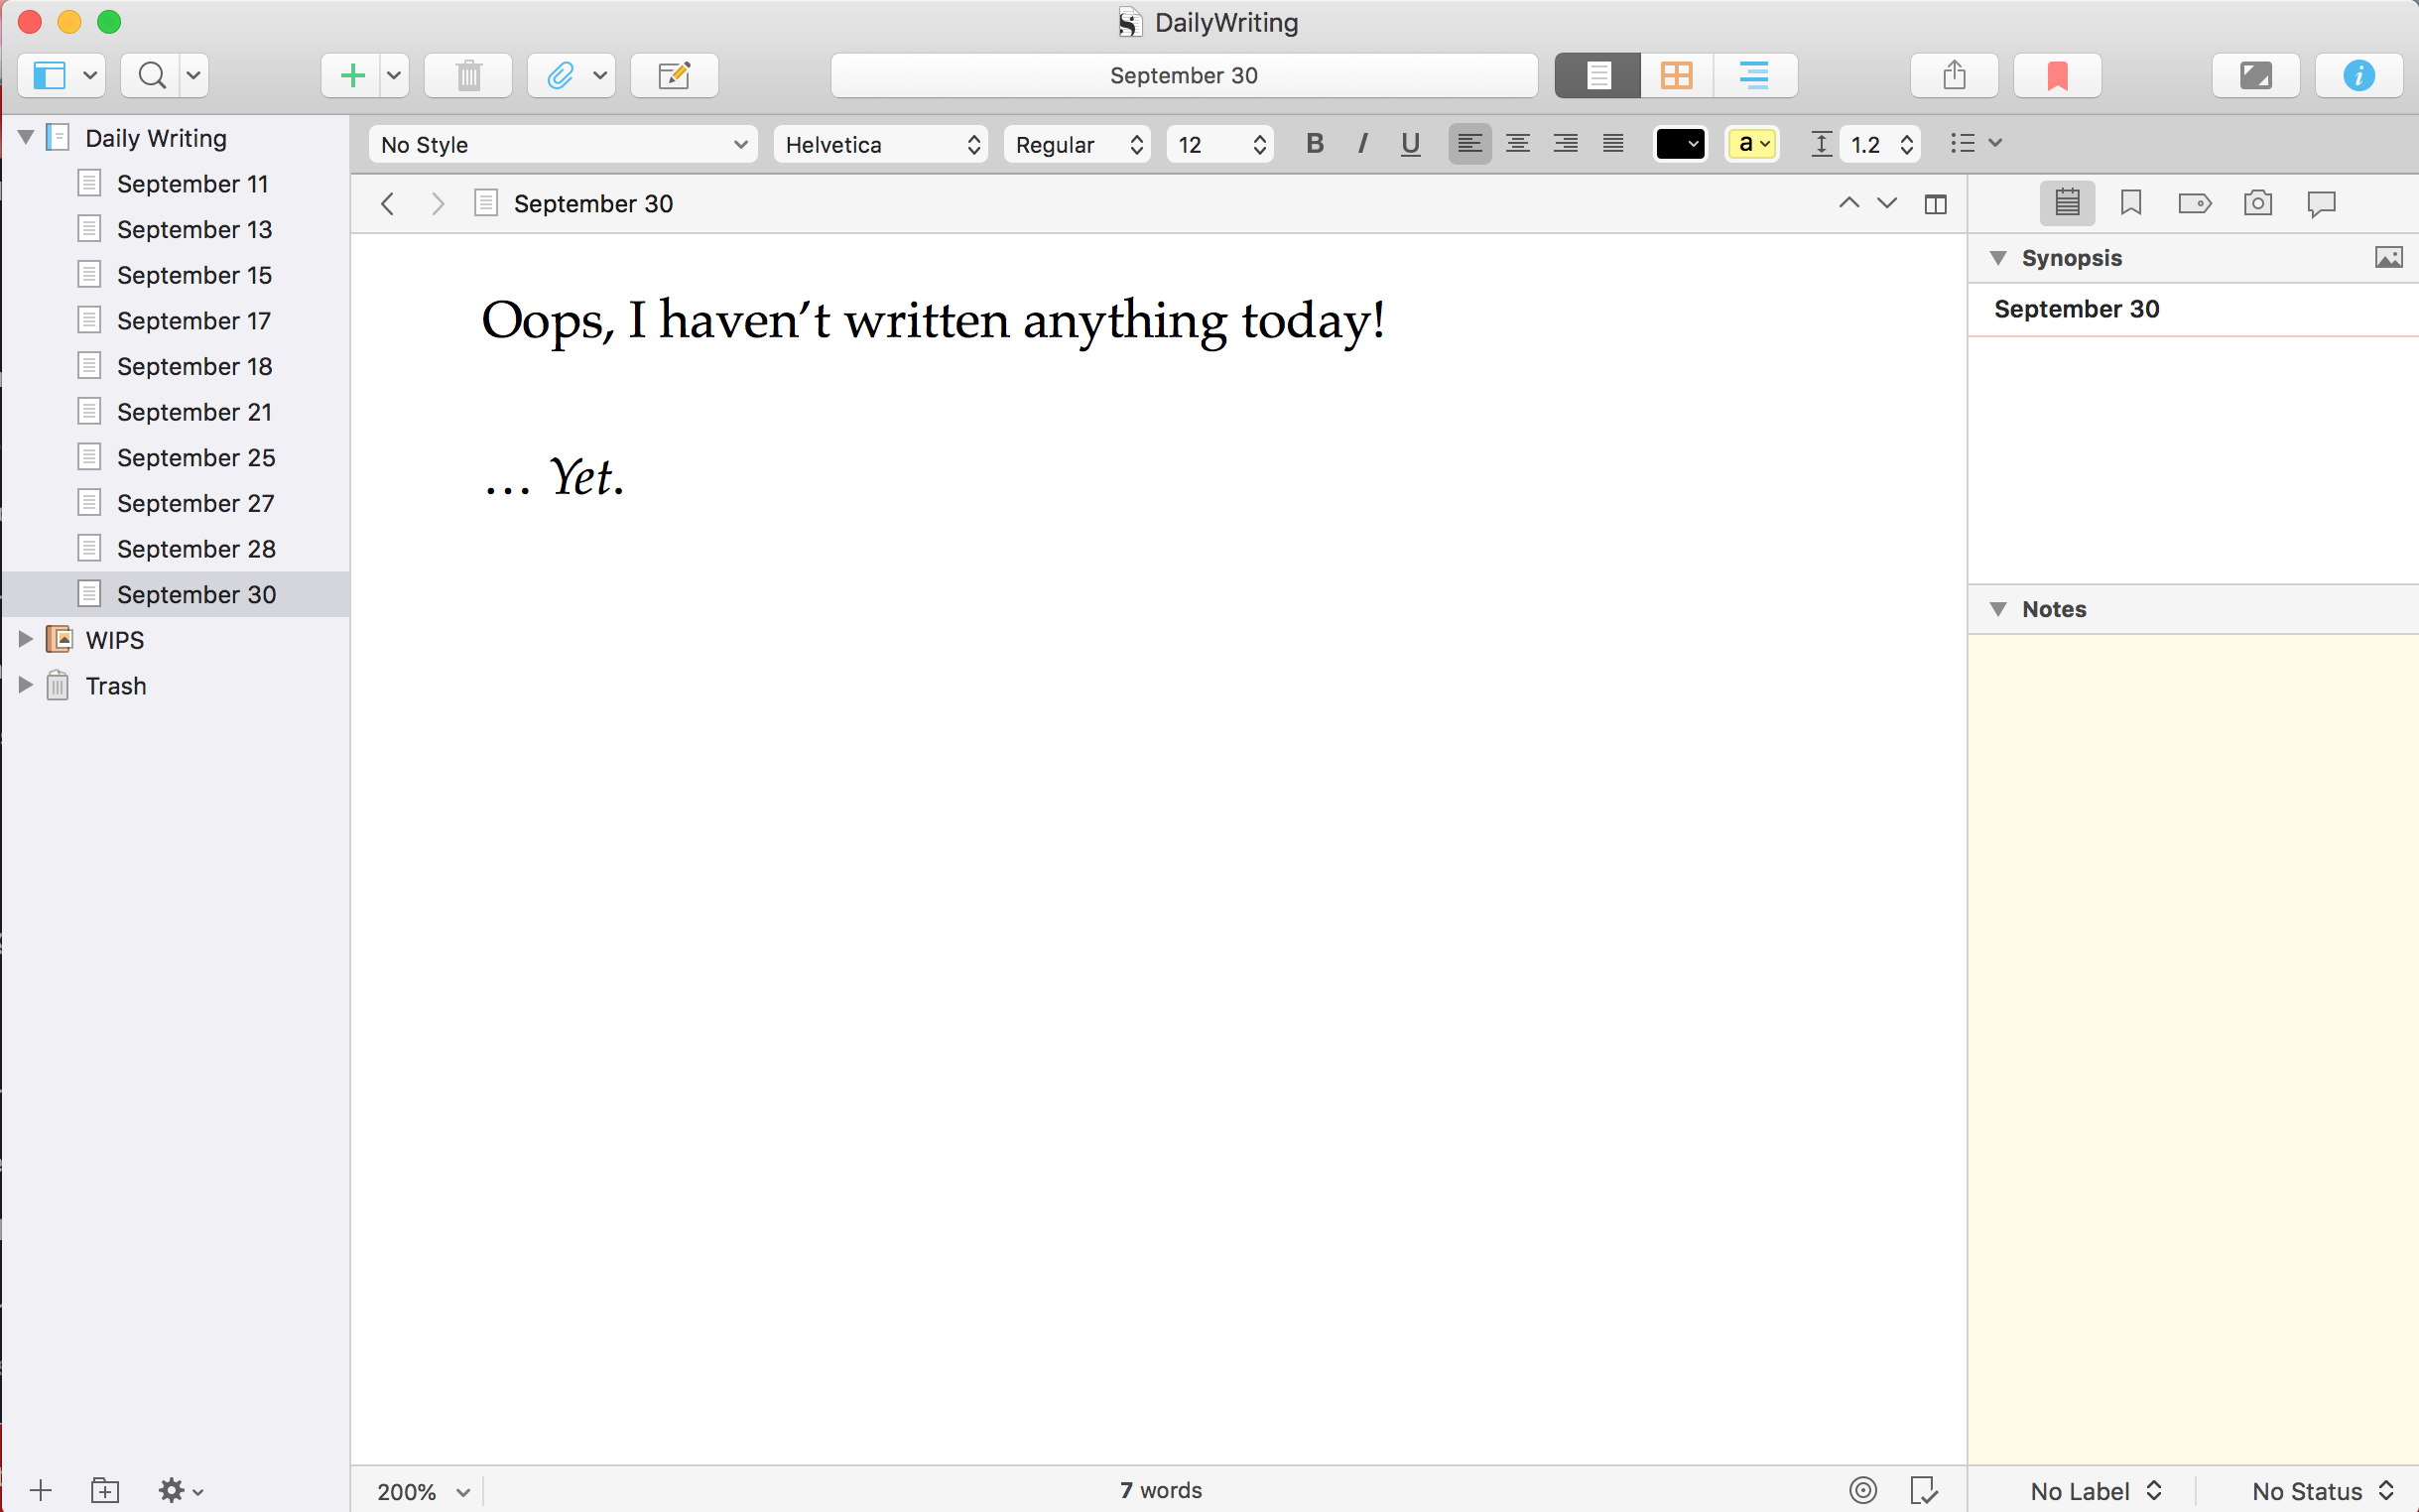The image size is (2419, 1512).
Task: Switch to outliner view mode
Action: pyautogui.click(x=1755, y=75)
